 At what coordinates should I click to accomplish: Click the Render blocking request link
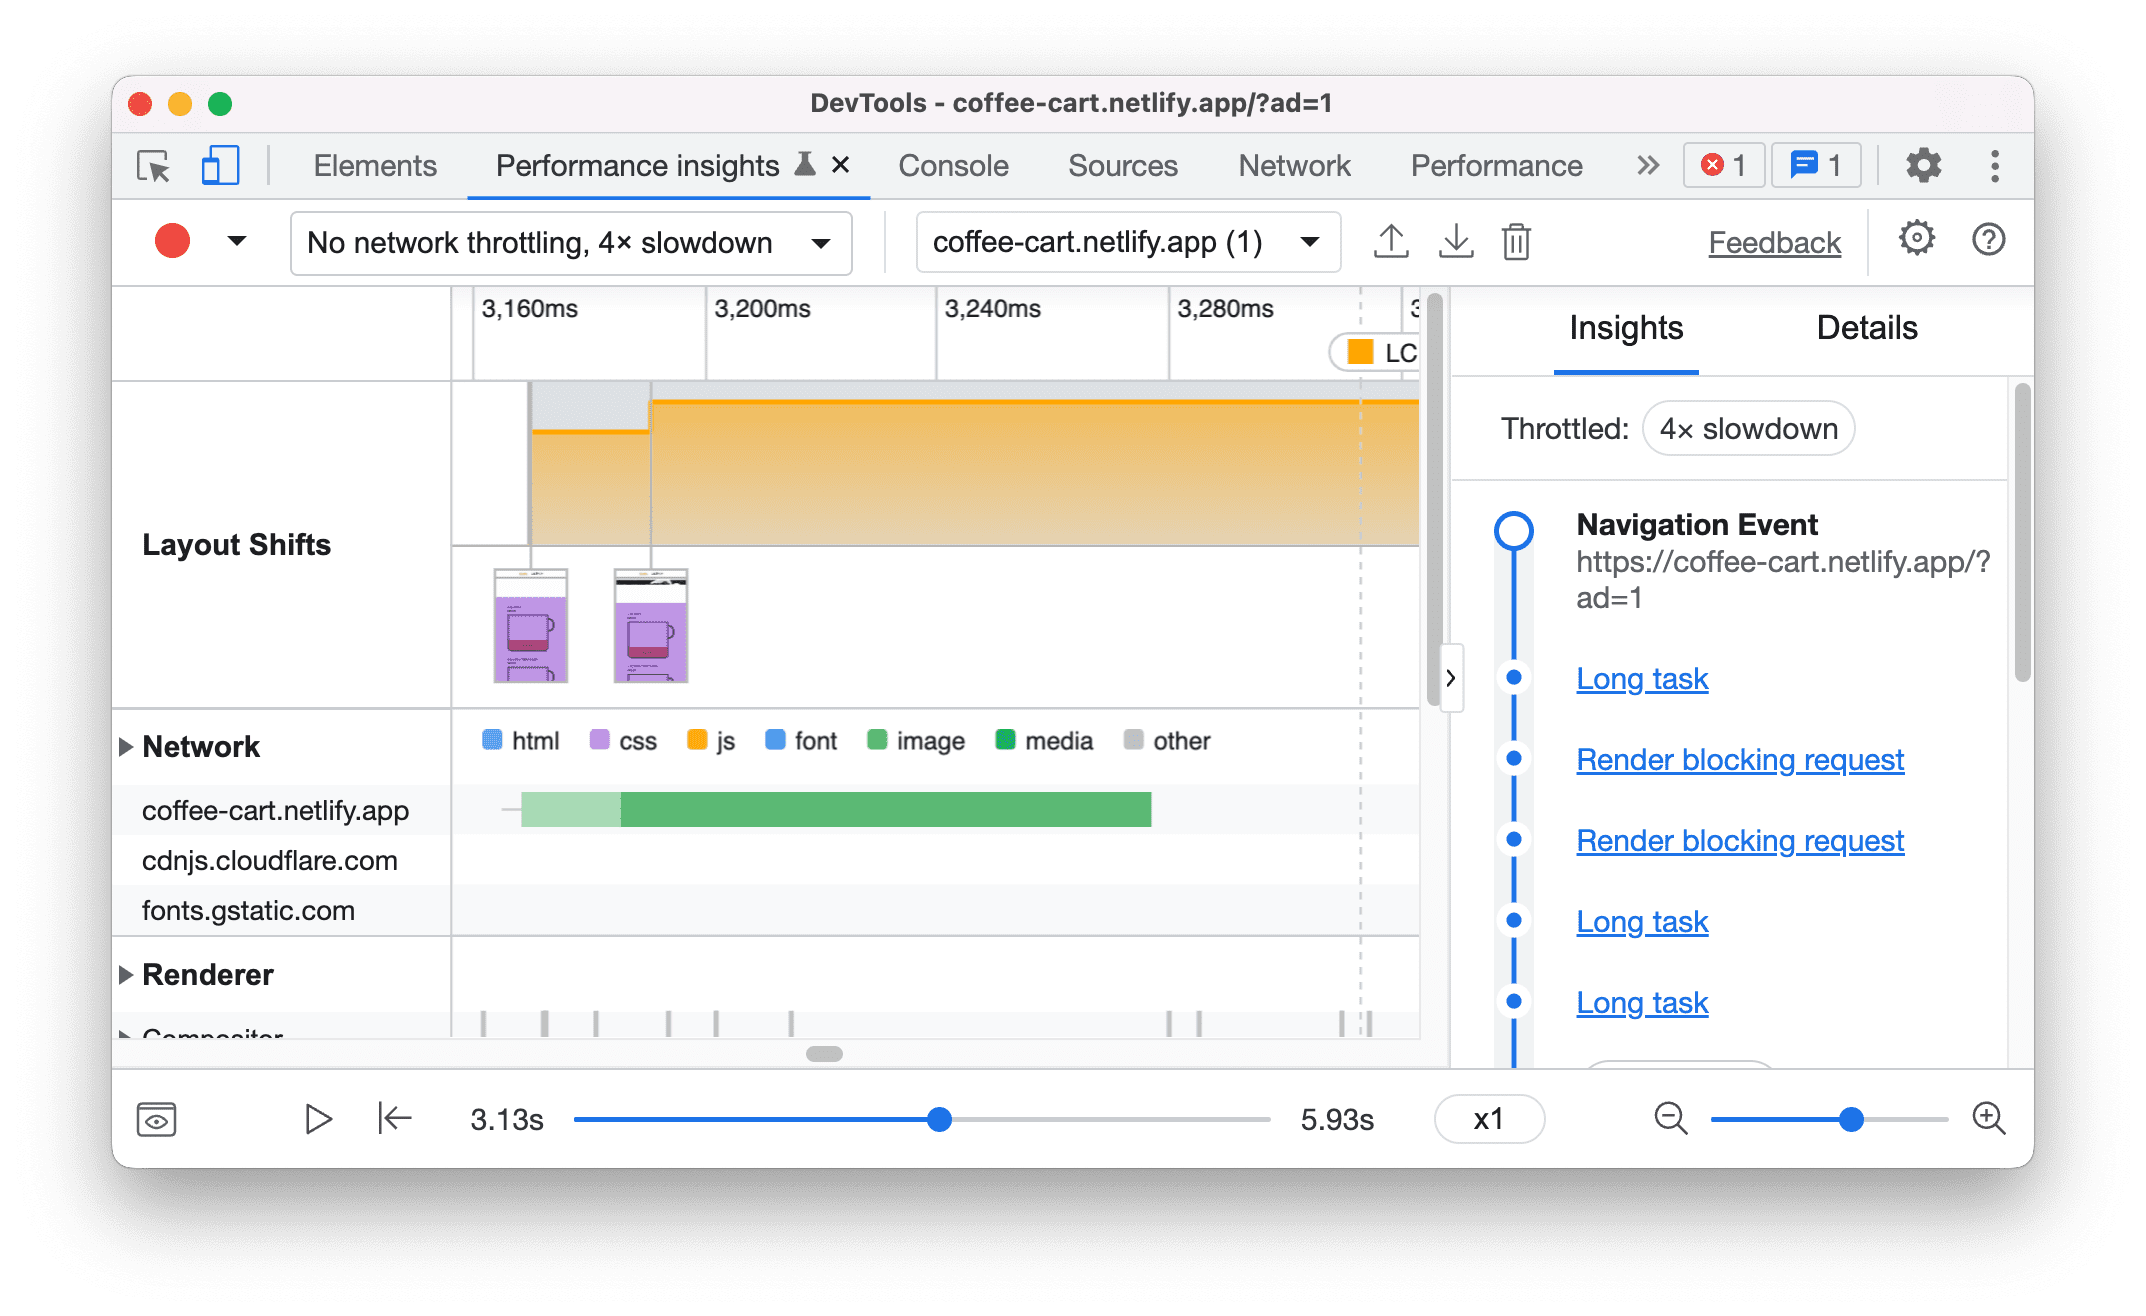tap(1741, 757)
